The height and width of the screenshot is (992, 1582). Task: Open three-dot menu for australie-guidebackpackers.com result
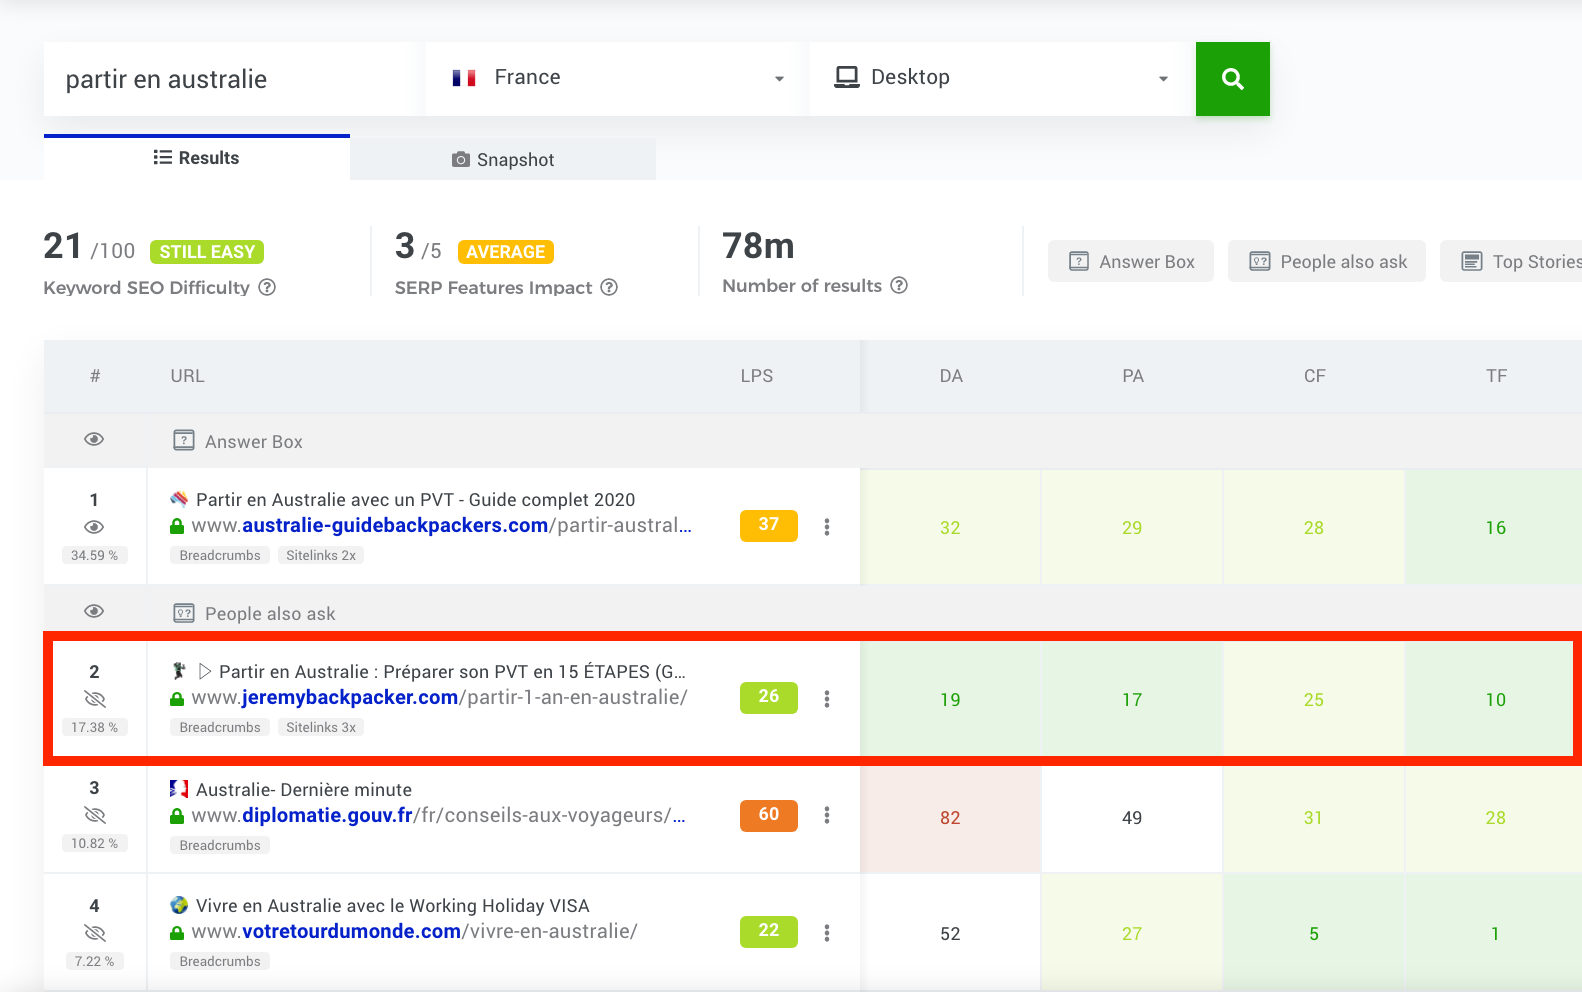[826, 527]
